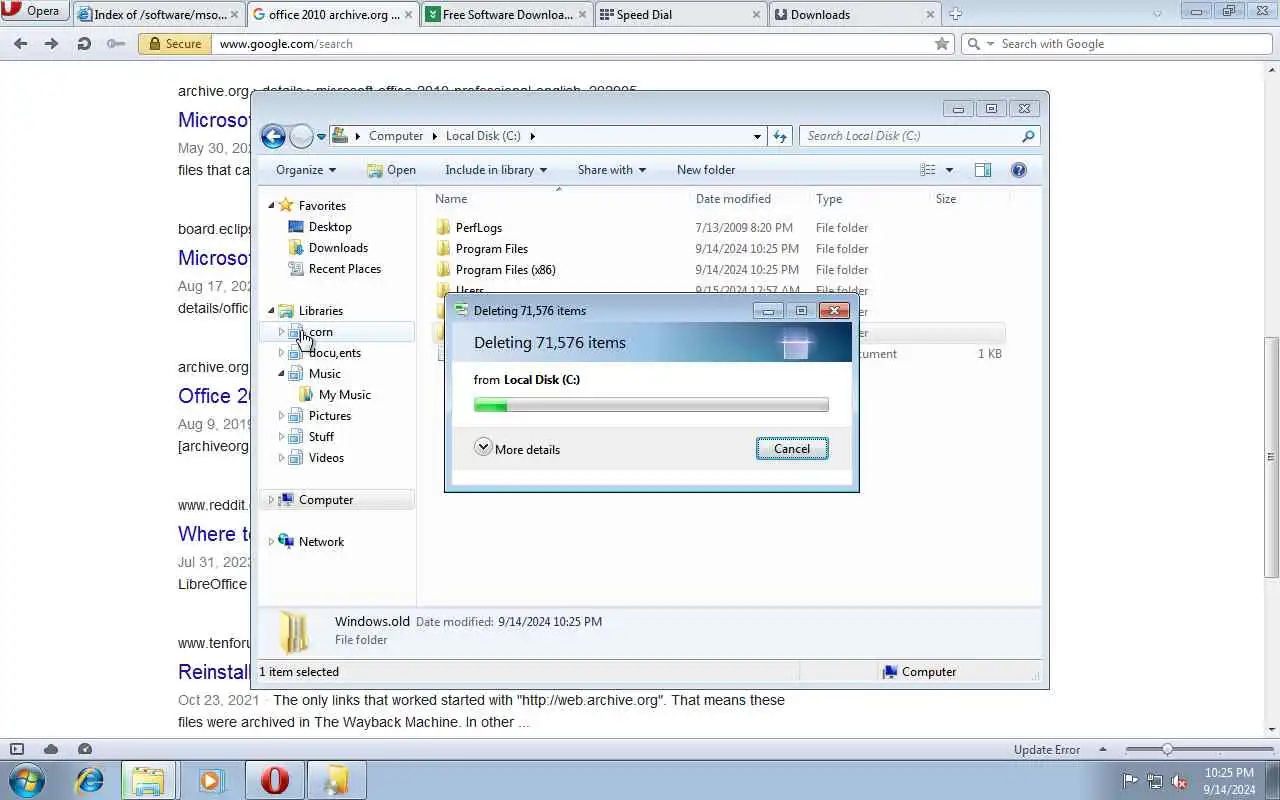Open a new Opera tab with plus
Image resolution: width=1280 pixels, height=800 pixels.
point(955,14)
